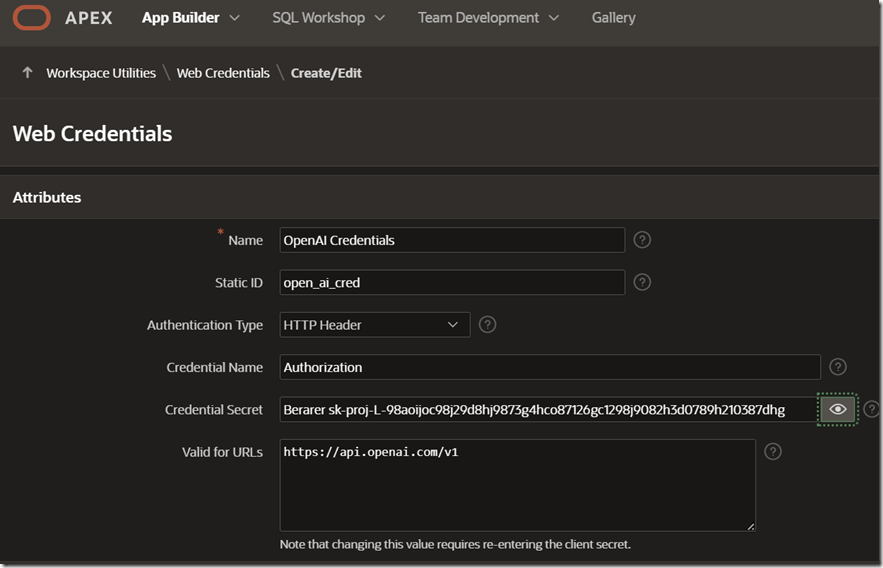
Task: Open help for Credential Secret field
Action: tap(871, 409)
